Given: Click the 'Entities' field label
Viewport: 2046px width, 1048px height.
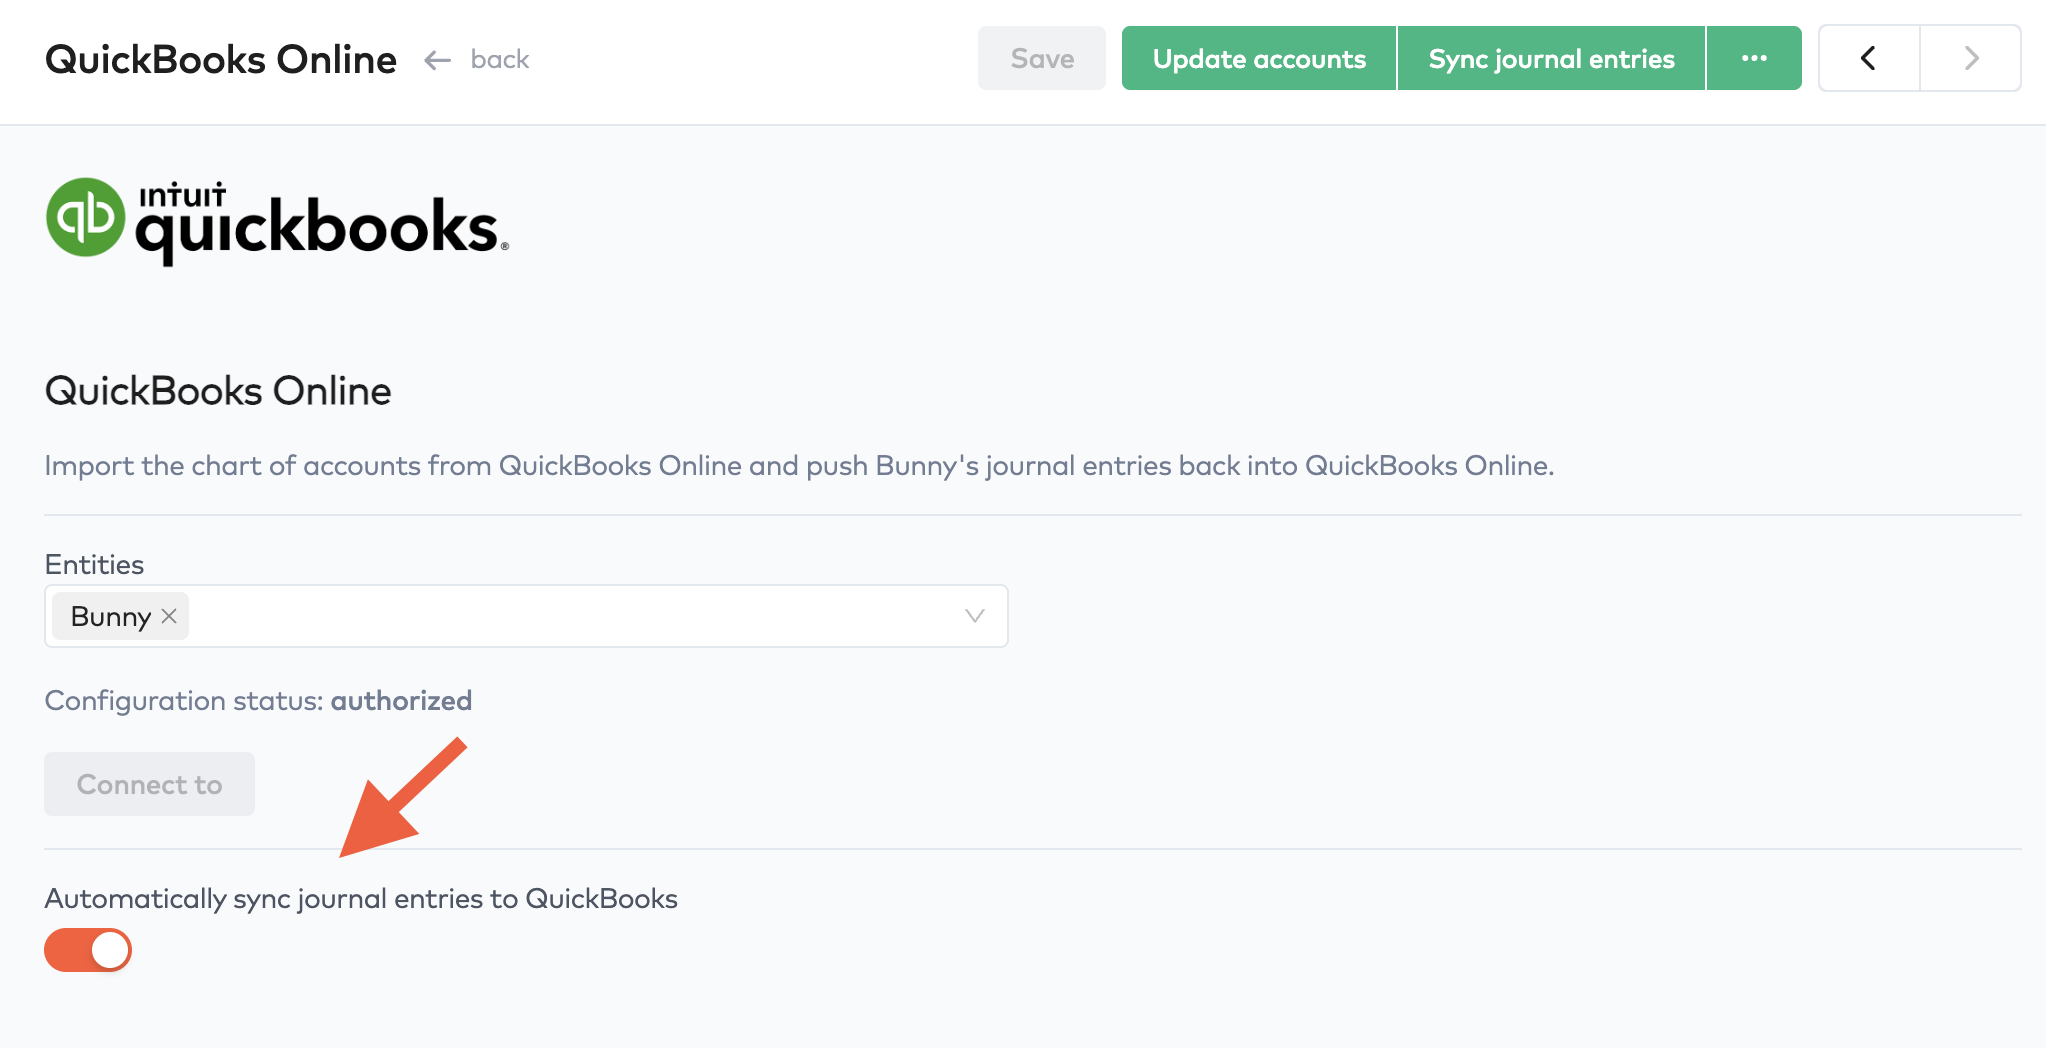Looking at the screenshot, I should pyautogui.click(x=94, y=565).
